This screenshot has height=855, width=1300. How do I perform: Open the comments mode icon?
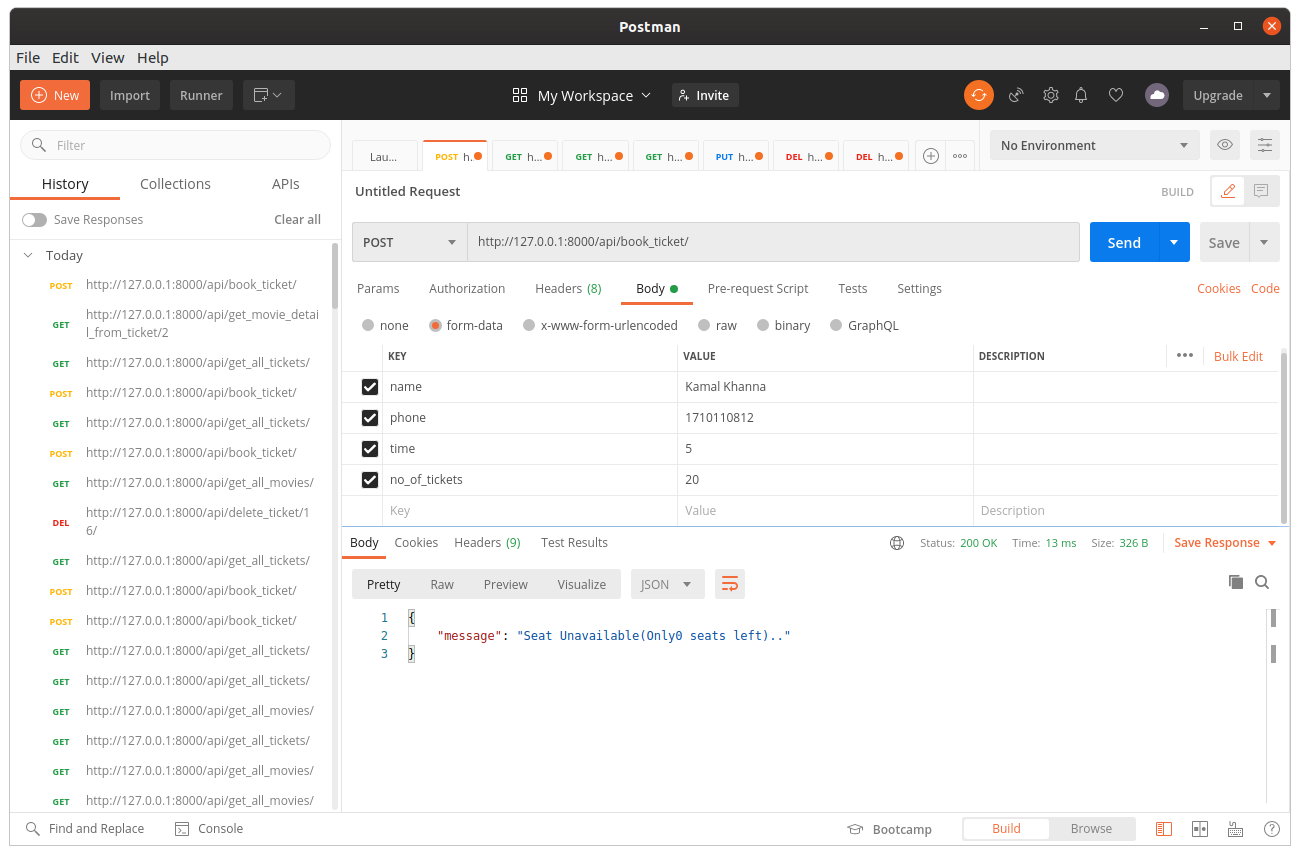coord(1261,191)
